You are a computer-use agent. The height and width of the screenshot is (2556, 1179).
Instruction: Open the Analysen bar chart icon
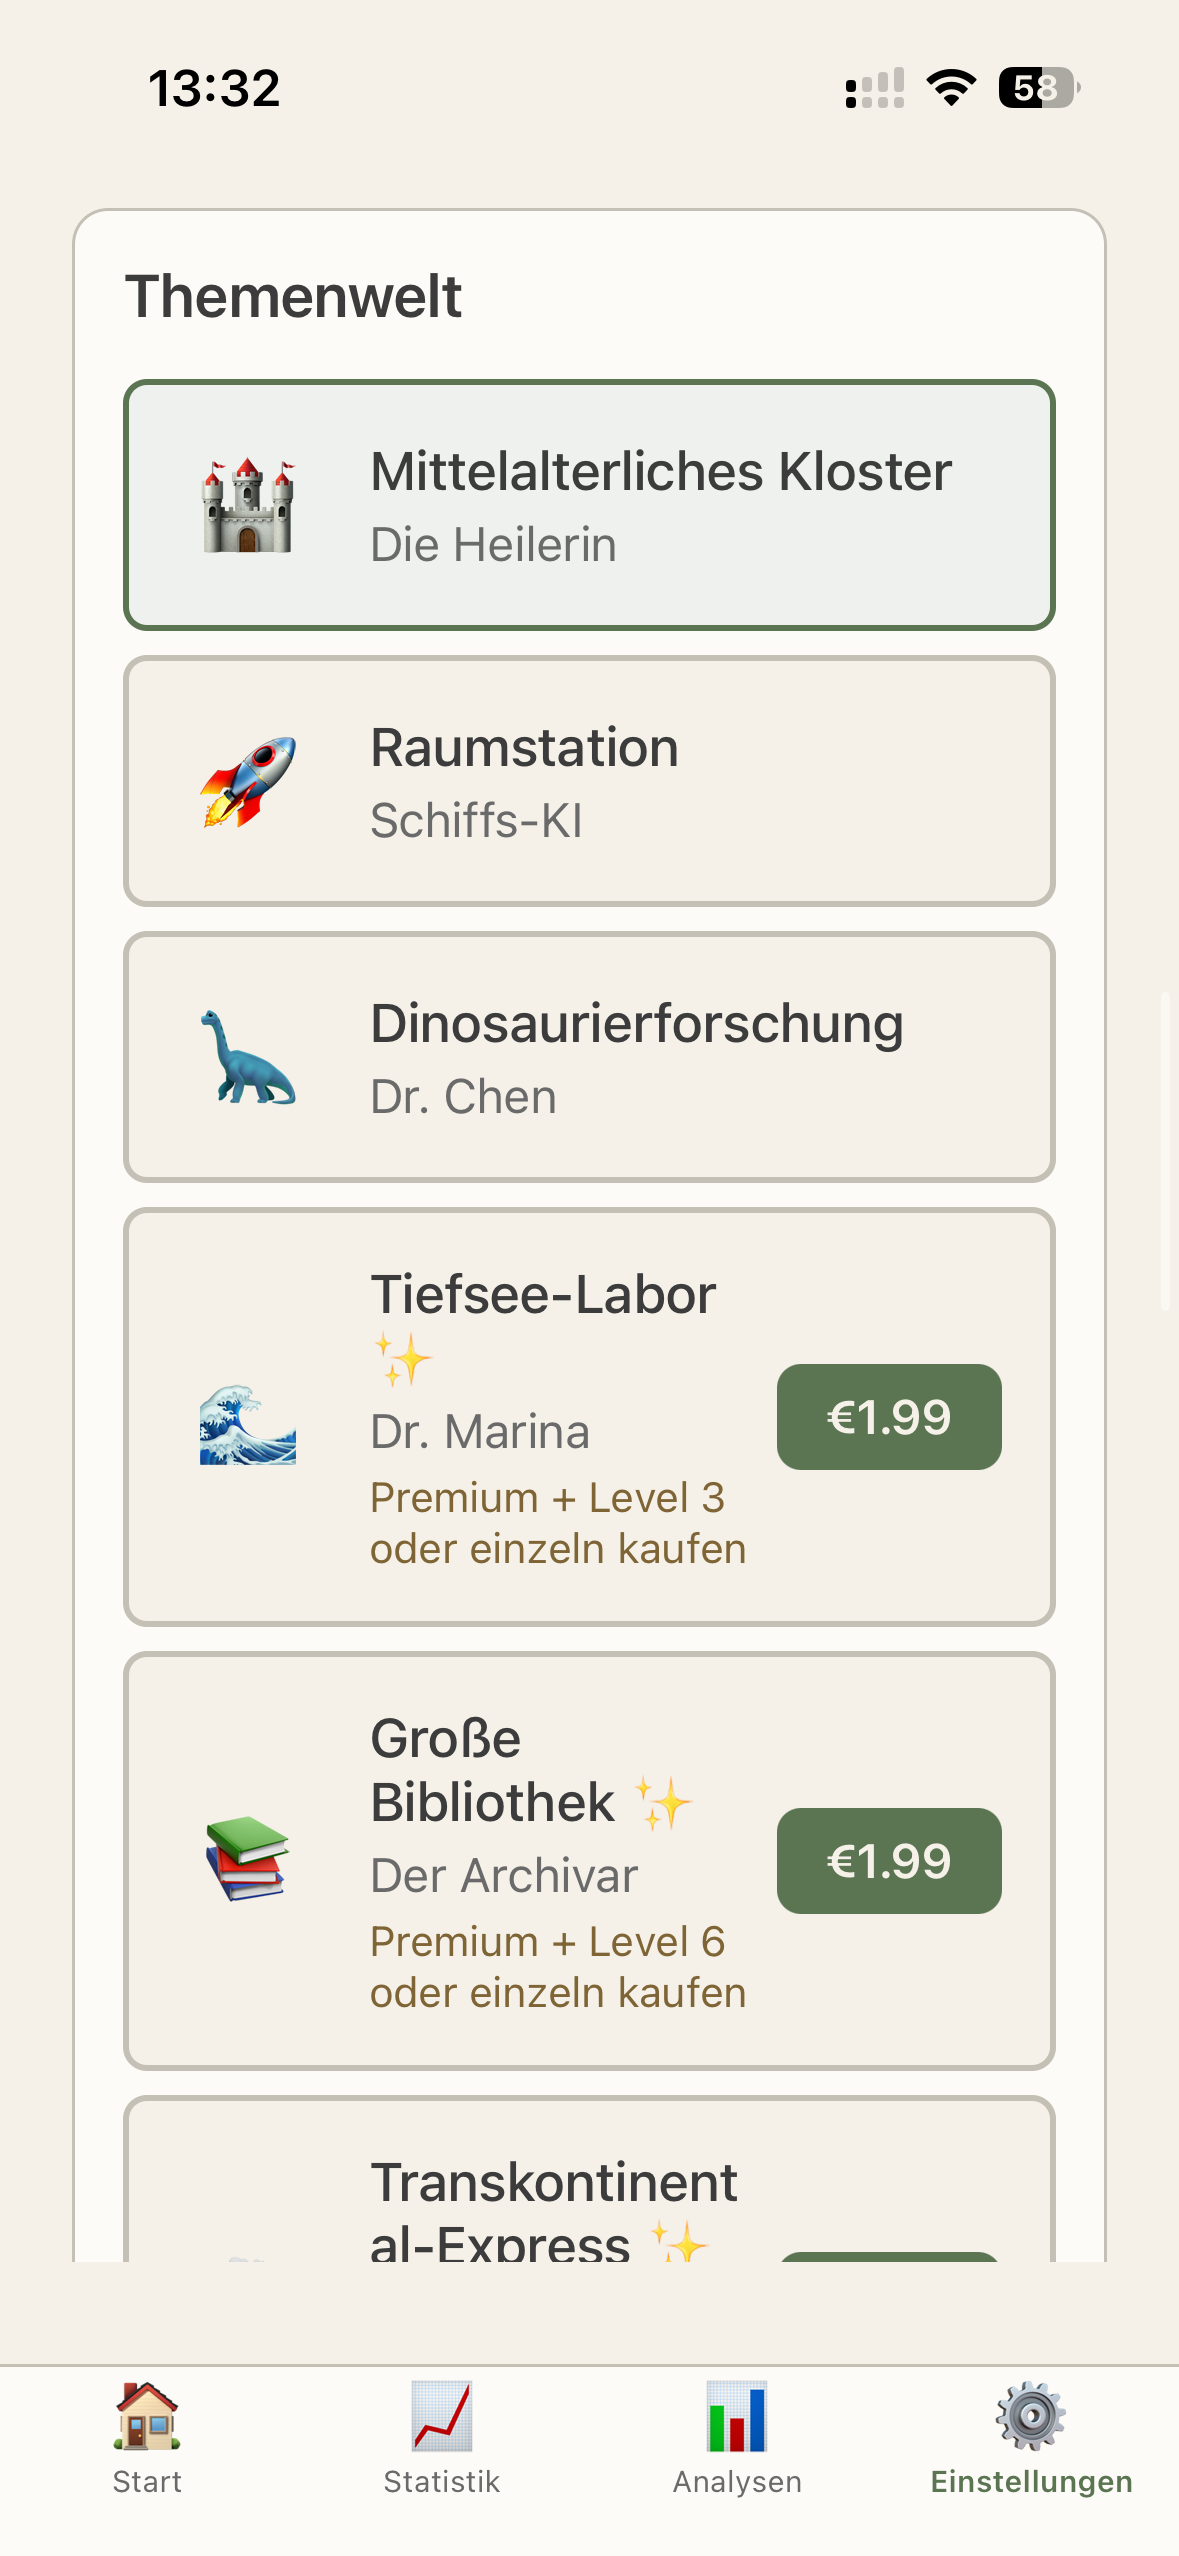click(737, 2416)
